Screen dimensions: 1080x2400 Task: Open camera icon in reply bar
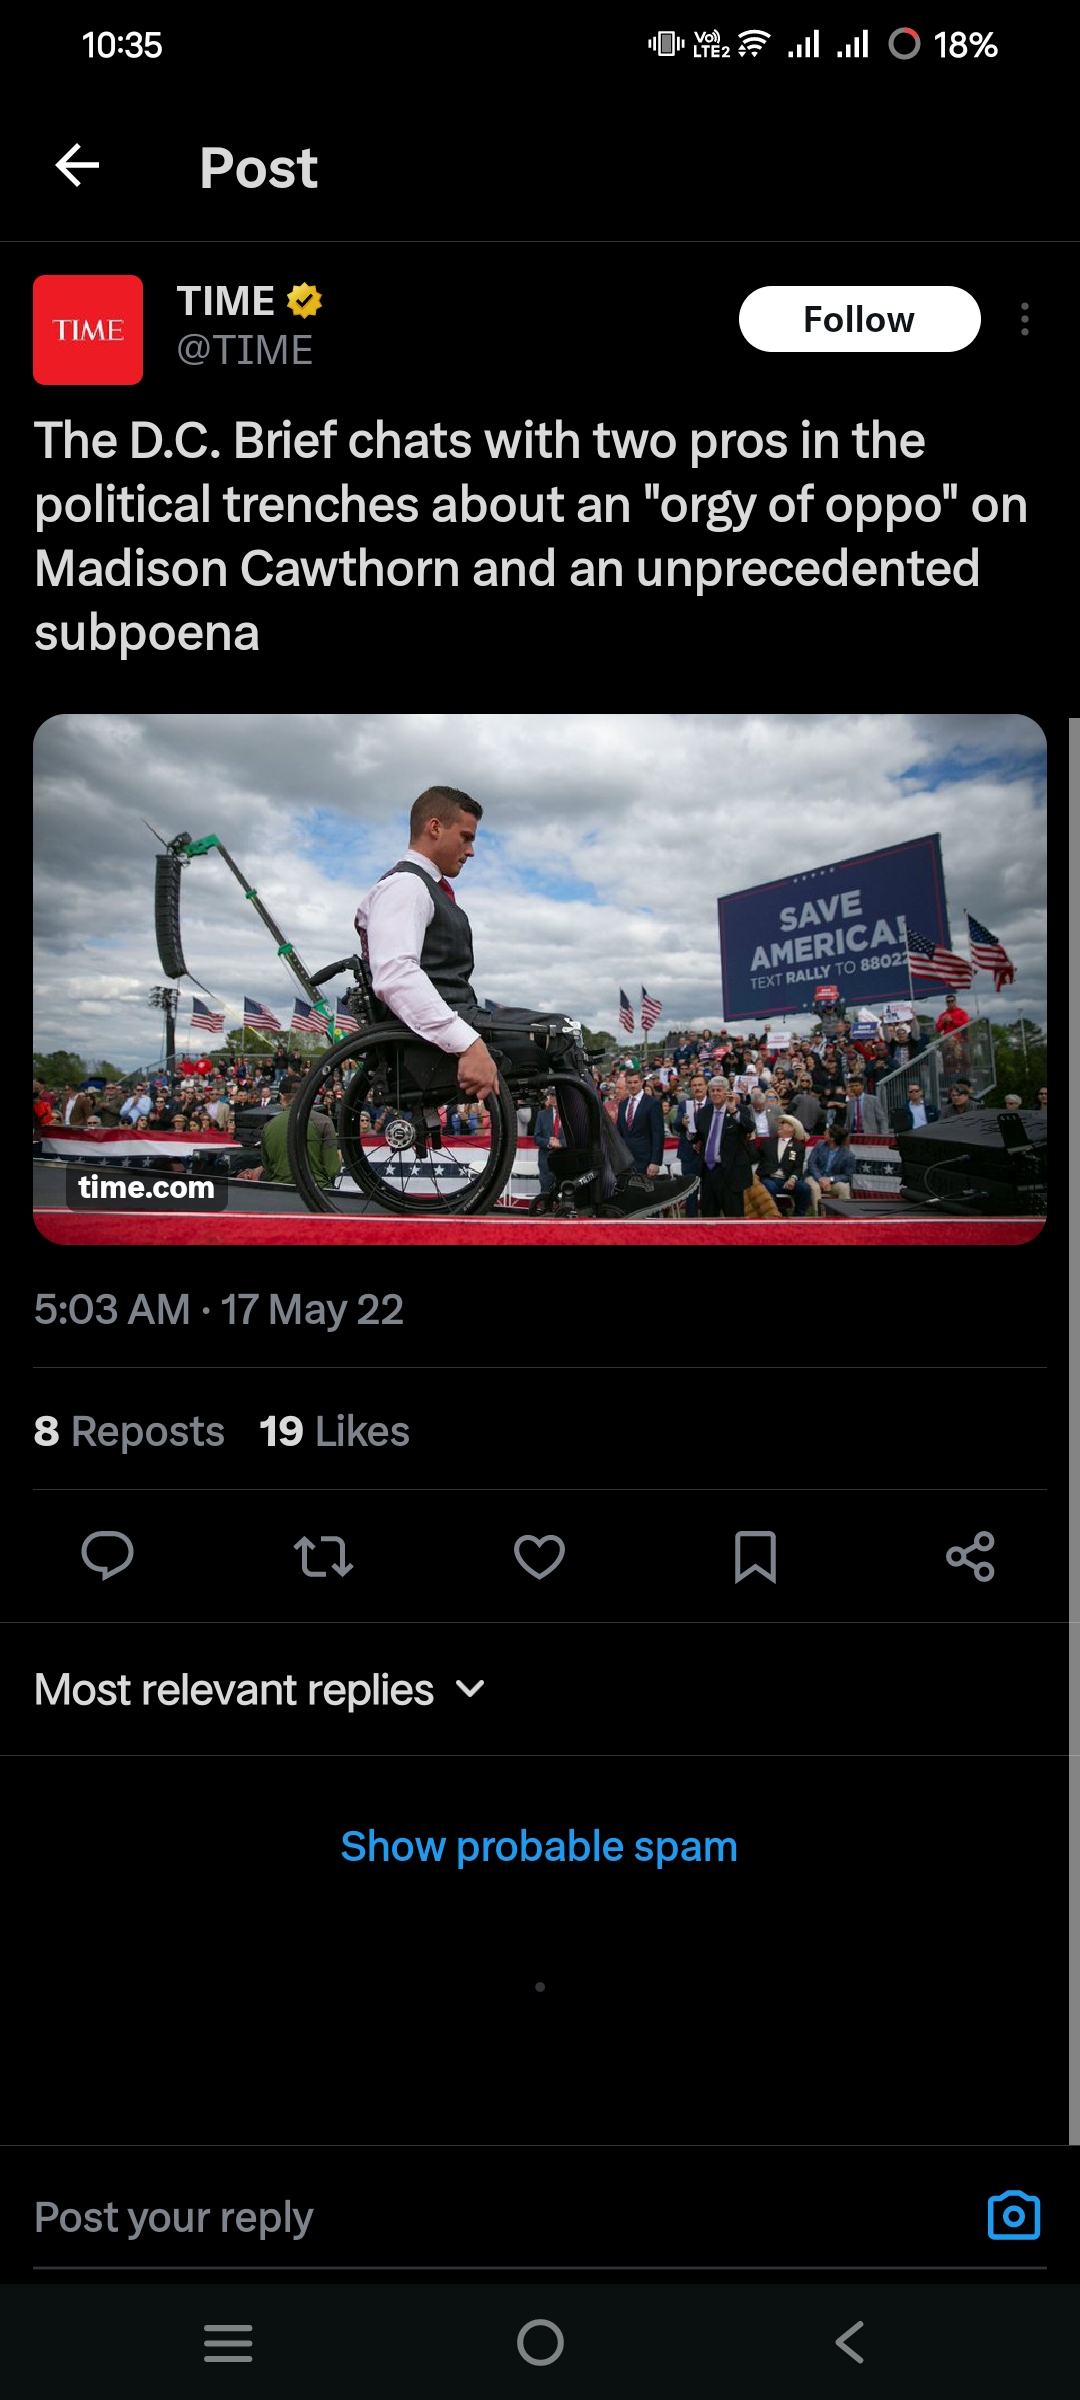point(1013,2215)
